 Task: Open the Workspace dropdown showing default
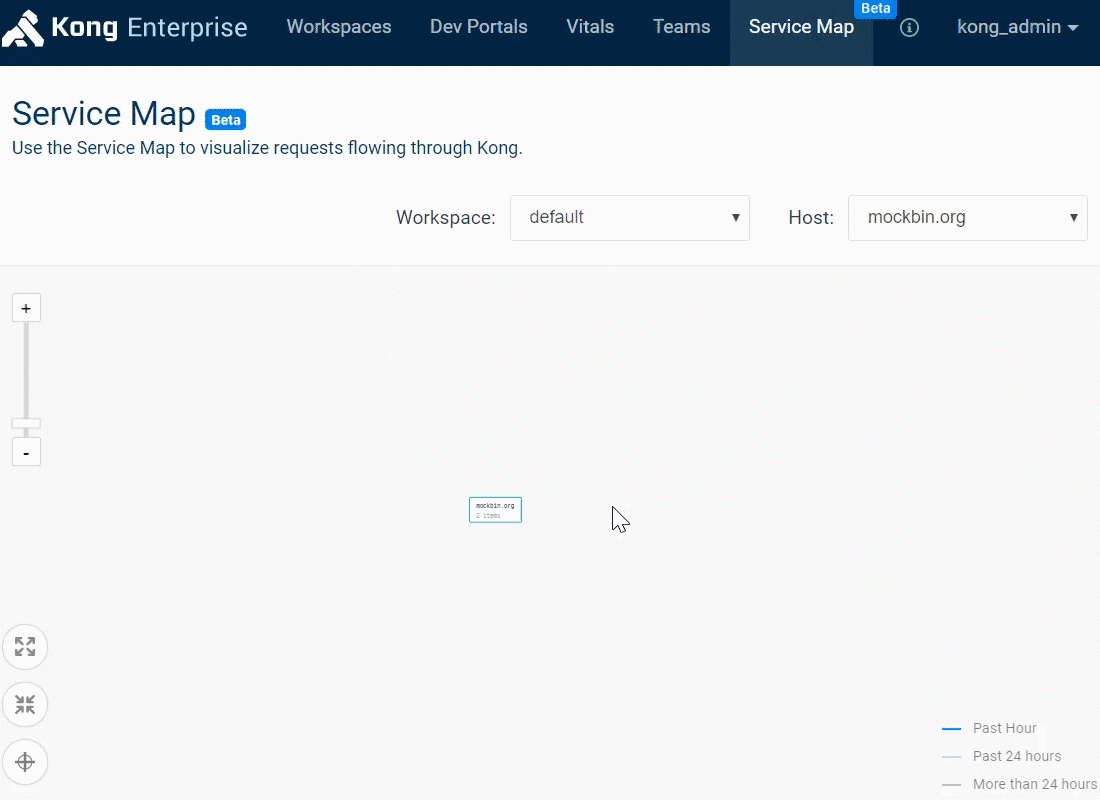[629, 218]
